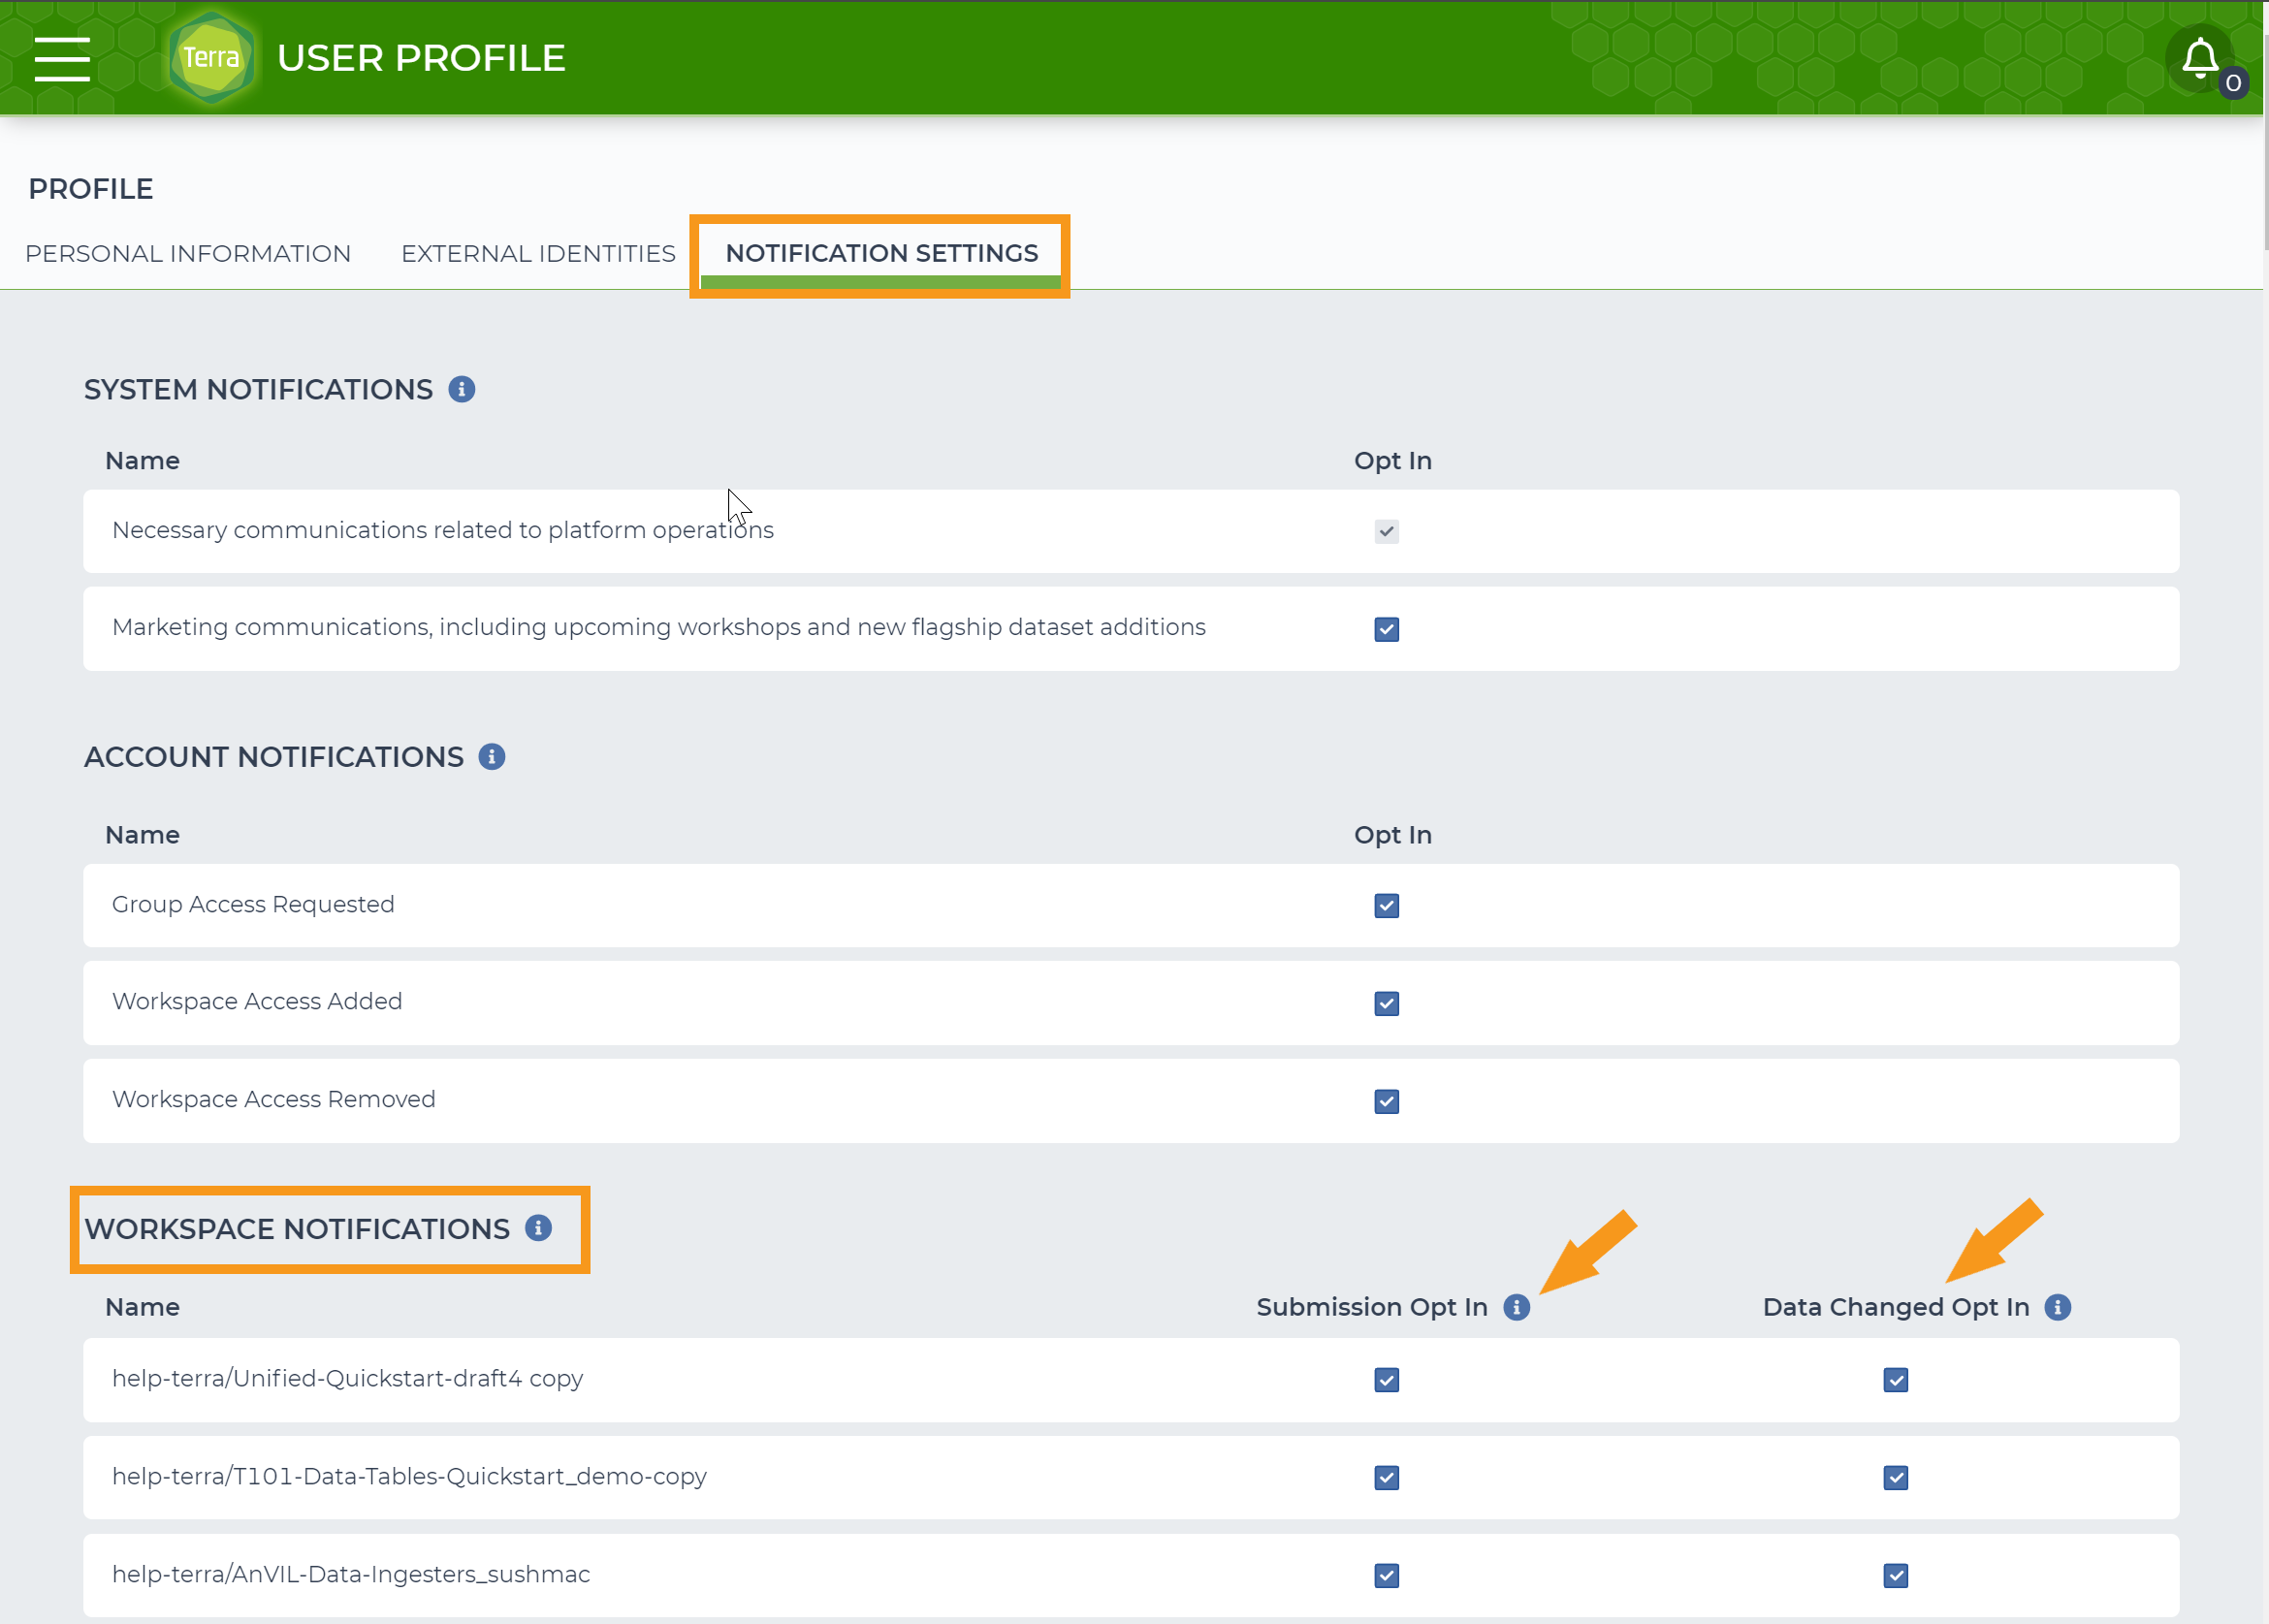Show Submission Opt In info icon
Image resolution: width=2269 pixels, height=1624 pixels.
click(x=1517, y=1307)
